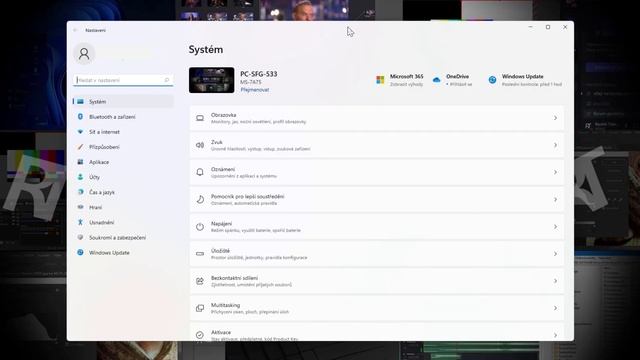Click the Síť a internet wifi icon
Screen dimensions: 640x360
[x=80, y=132]
